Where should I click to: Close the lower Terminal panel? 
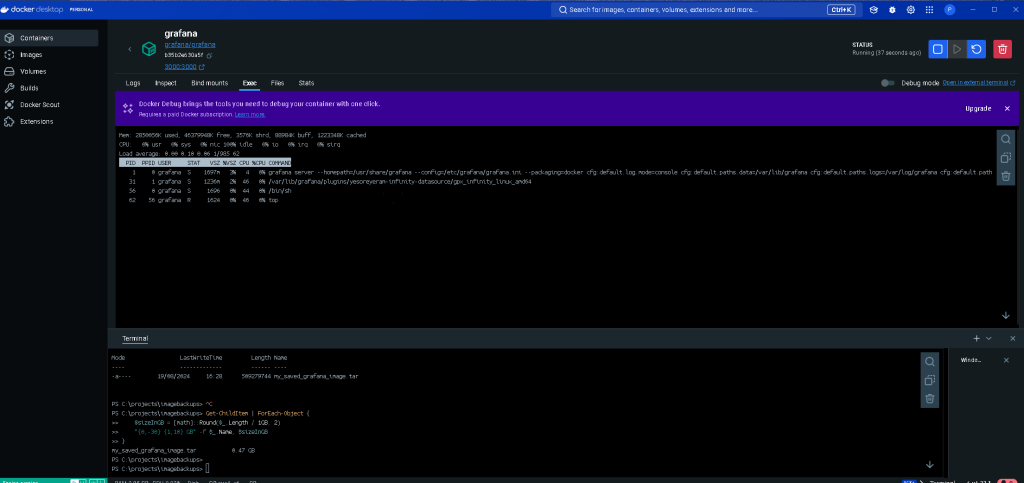1013,339
